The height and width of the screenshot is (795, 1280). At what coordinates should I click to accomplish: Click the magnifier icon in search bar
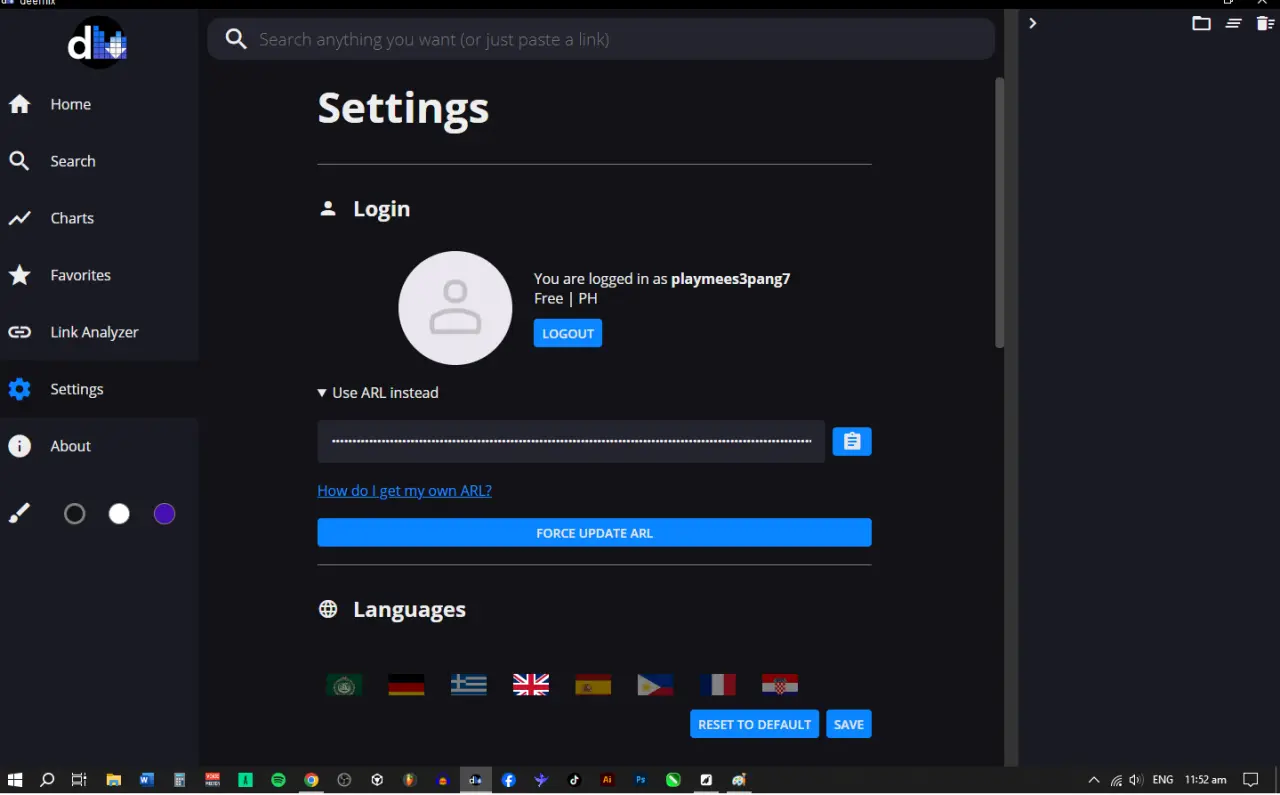tap(236, 39)
